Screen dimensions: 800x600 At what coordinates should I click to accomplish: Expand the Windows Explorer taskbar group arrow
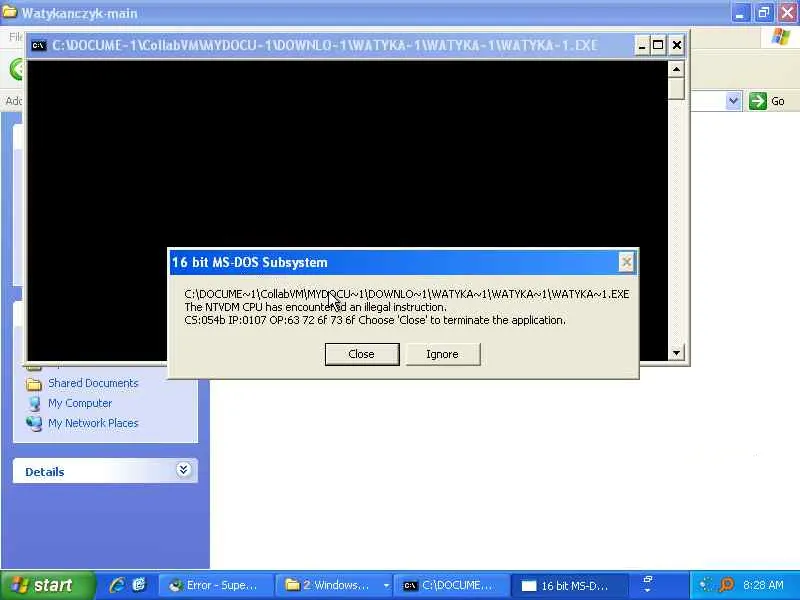point(386,586)
